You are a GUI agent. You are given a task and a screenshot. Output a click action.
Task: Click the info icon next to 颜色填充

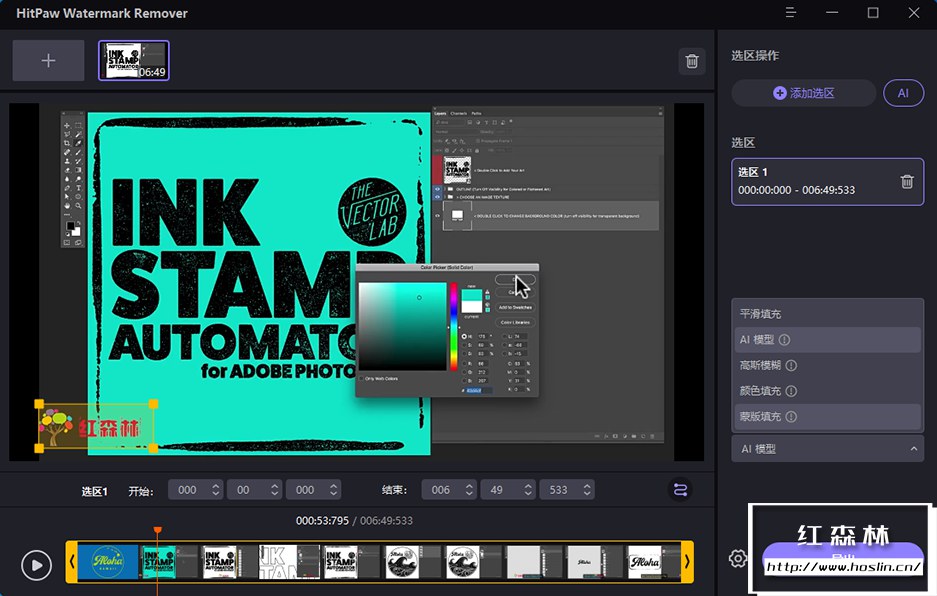(x=791, y=391)
